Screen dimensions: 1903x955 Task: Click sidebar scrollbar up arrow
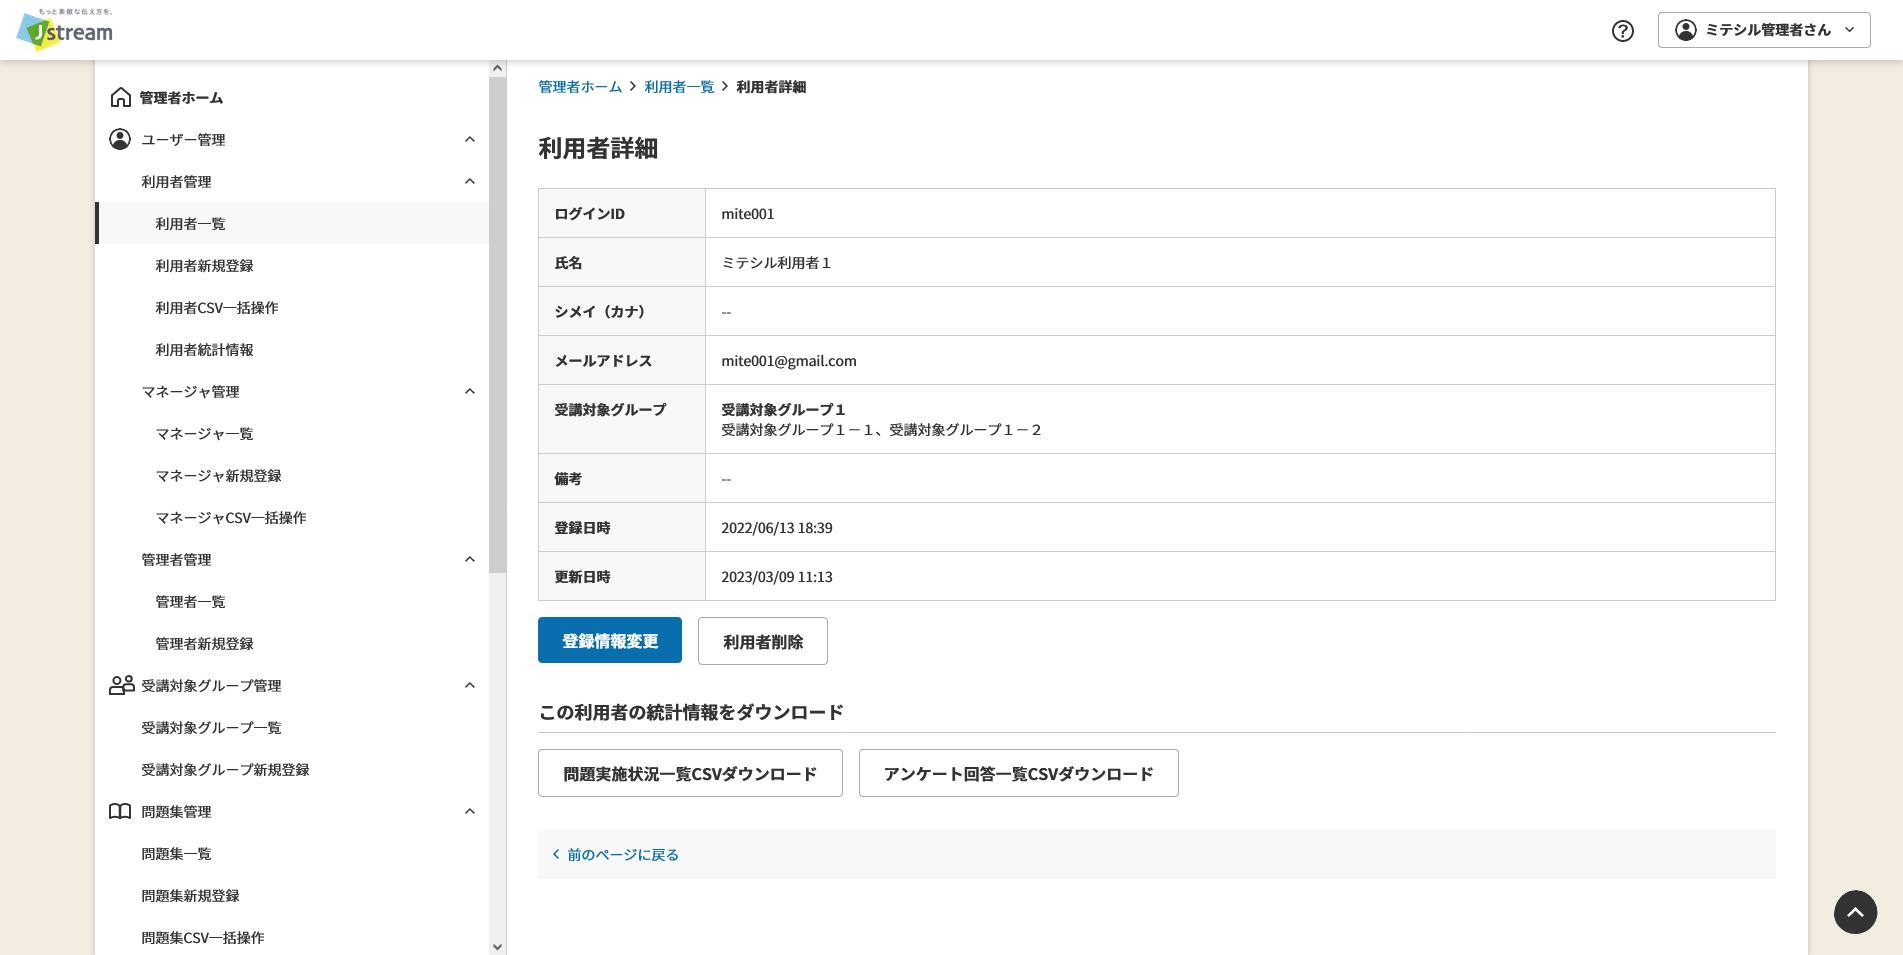coord(497,68)
